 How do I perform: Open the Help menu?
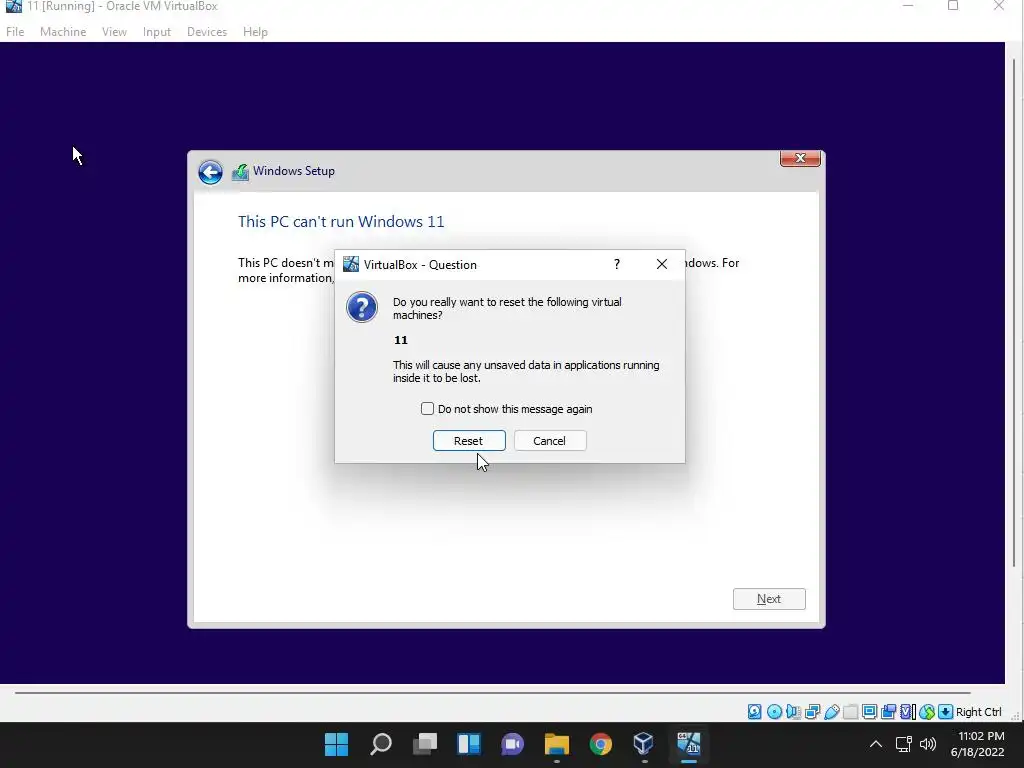[x=255, y=31]
